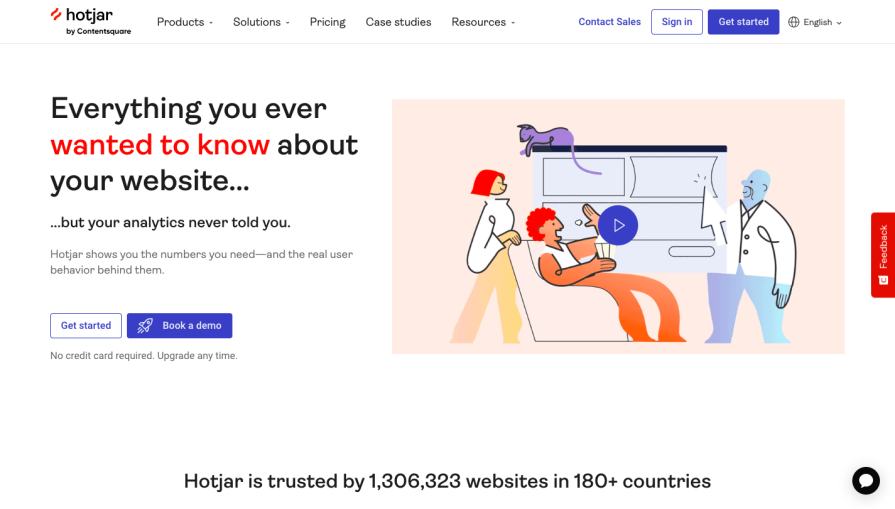Screen dimensions: 895x509
Task: Expand the Products menu
Action: click(185, 22)
